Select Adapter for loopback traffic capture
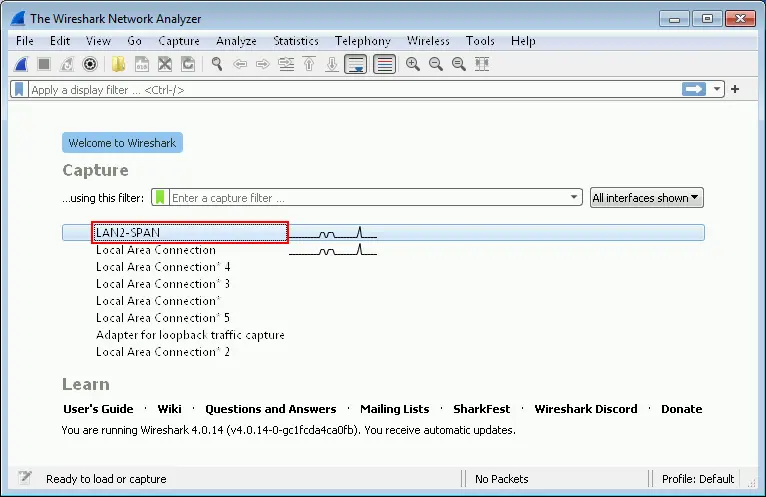The width and height of the screenshot is (766, 497). (x=383, y=335)
